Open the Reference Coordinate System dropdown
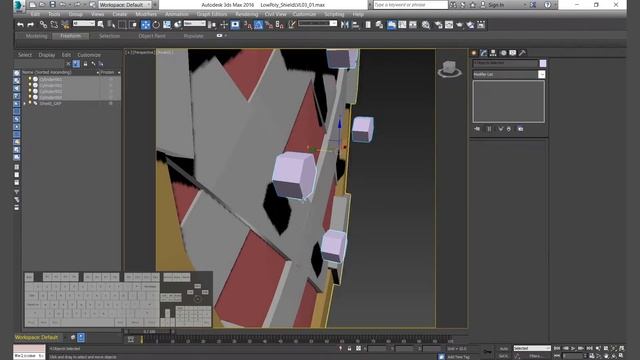The height and width of the screenshot is (360, 640). coord(194,24)
